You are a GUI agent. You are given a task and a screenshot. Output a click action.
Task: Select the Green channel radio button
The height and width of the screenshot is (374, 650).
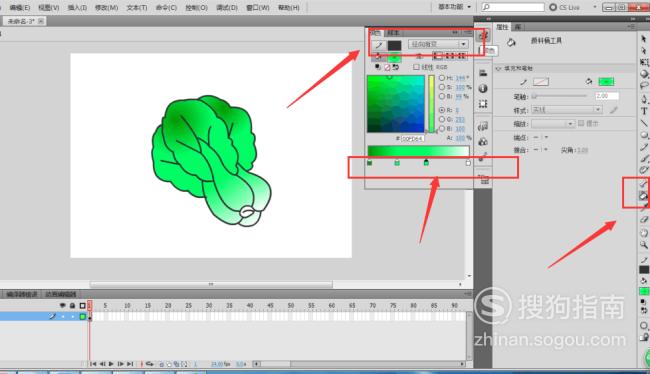point(442,119)
